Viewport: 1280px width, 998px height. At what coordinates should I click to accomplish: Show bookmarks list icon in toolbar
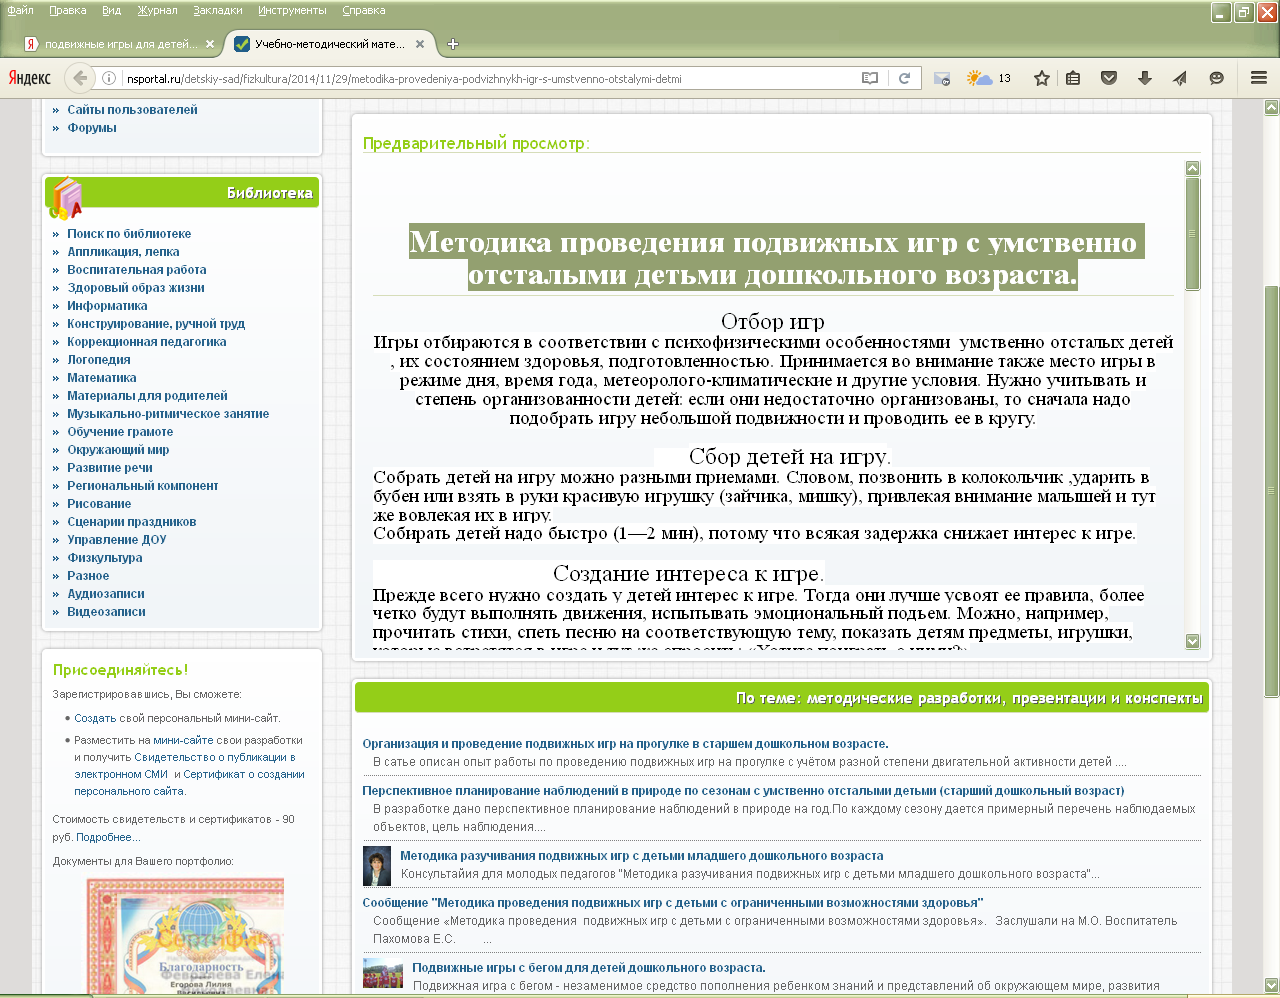tap(1073, 78)
